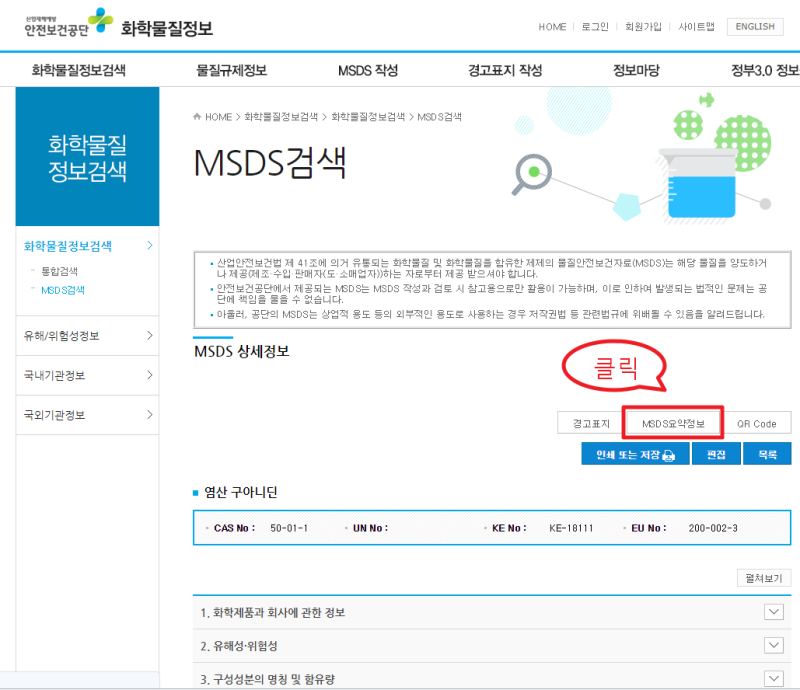Expand the 국외기관정보 sidebar chevron
This screenshot has height=690, width=800.
(149, 414)
